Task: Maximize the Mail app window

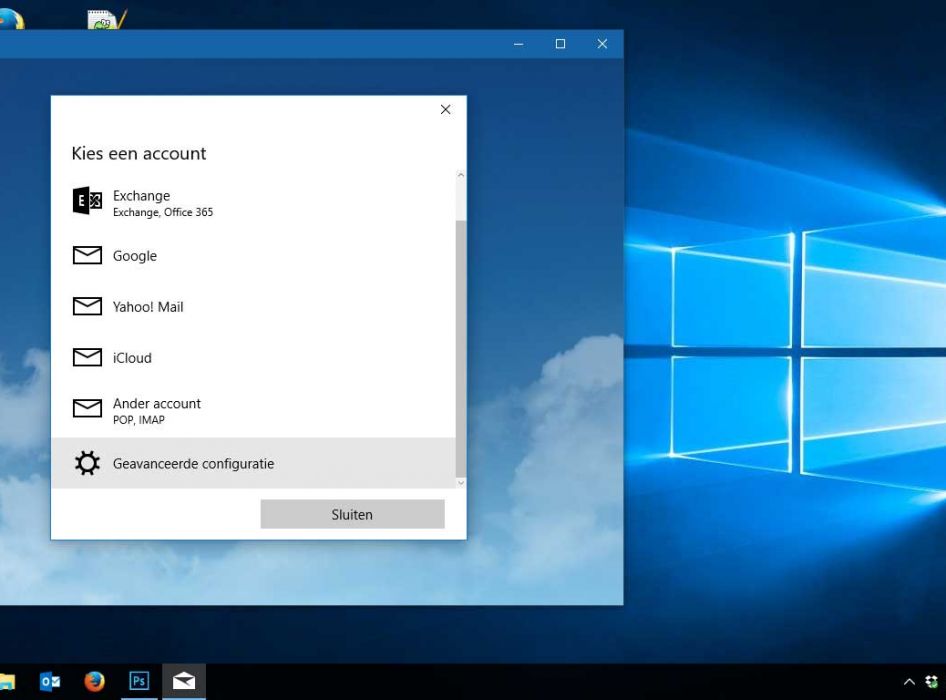Action: point(560,44)
